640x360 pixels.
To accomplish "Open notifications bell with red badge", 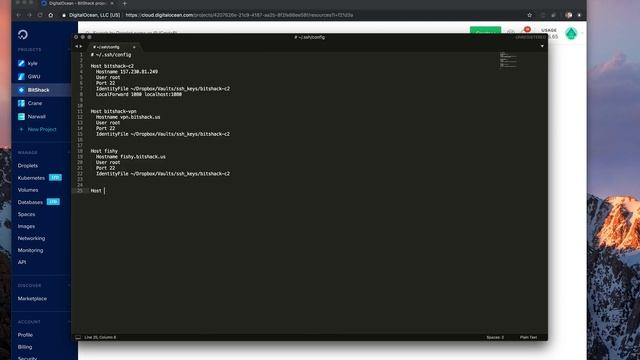I will (527, 30).
